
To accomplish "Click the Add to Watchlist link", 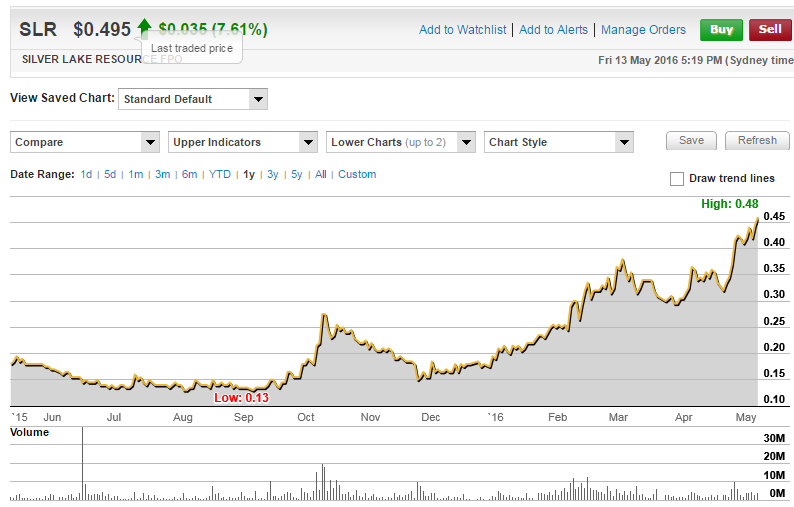I will pyautogui.click(x=463, y=30).
